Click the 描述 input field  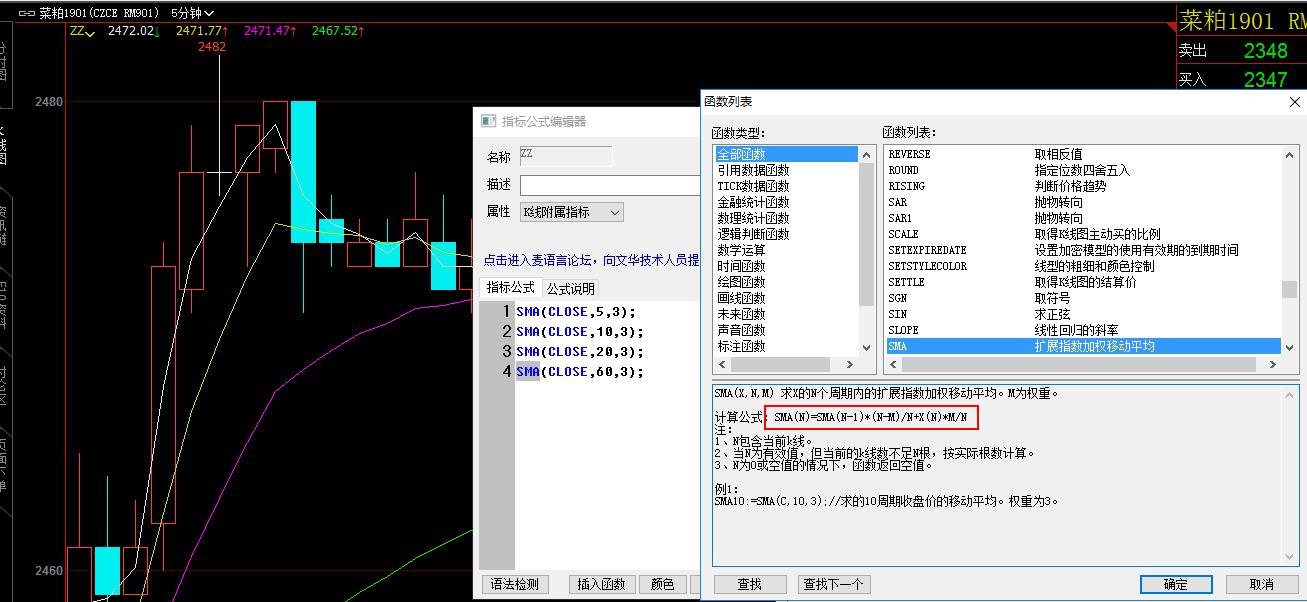610,185
